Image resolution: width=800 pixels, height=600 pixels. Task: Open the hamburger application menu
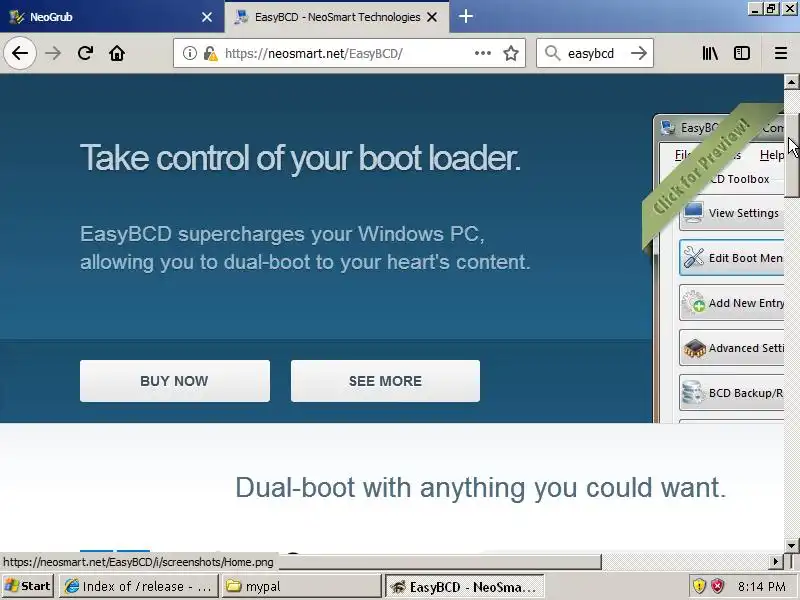coord(781,53)
